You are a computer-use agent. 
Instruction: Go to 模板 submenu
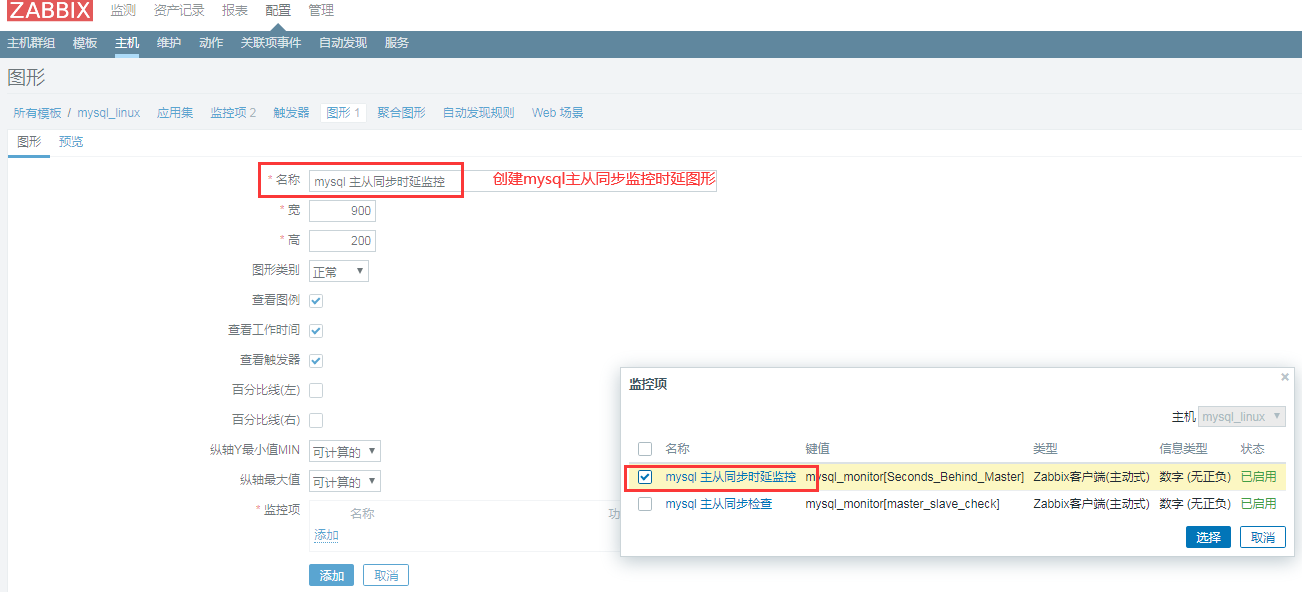coord(85,43)
